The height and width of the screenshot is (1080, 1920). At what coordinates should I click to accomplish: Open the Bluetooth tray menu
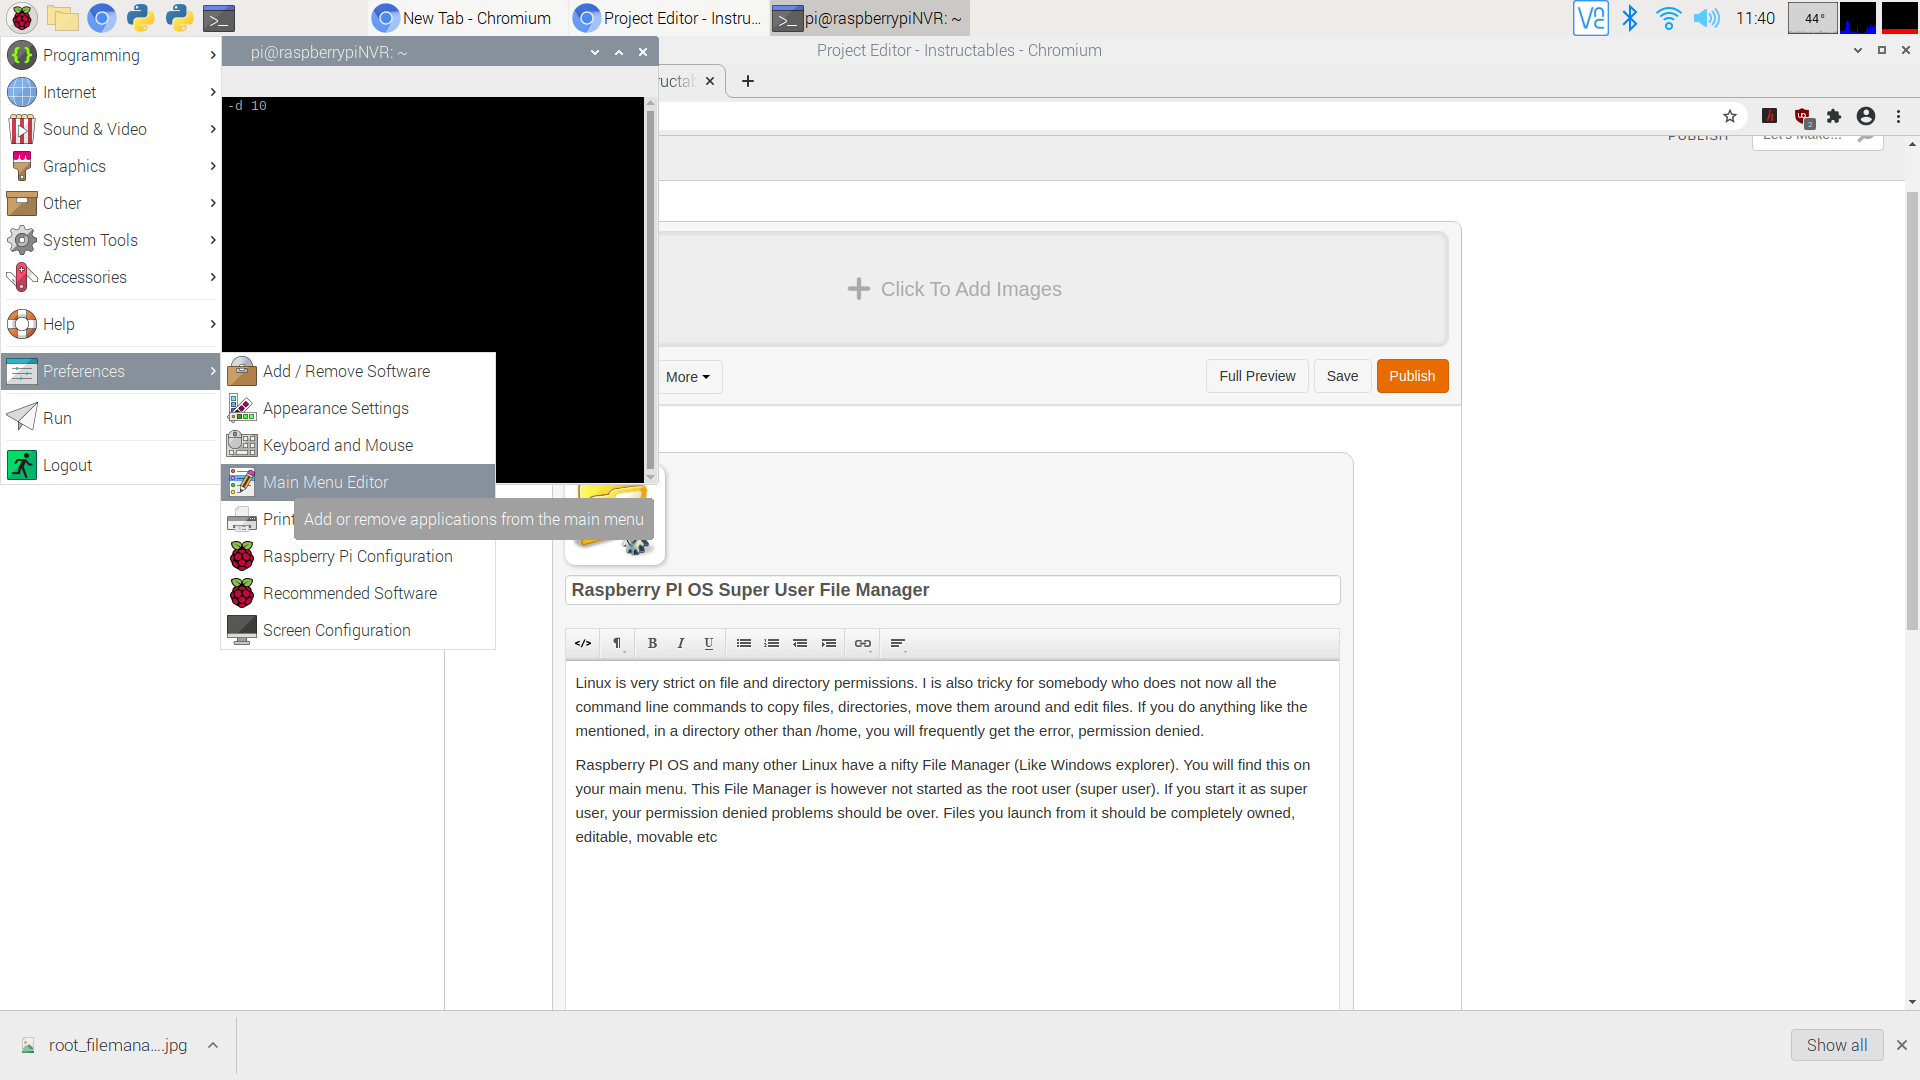pyautogui.click(x=1630, y=18)
